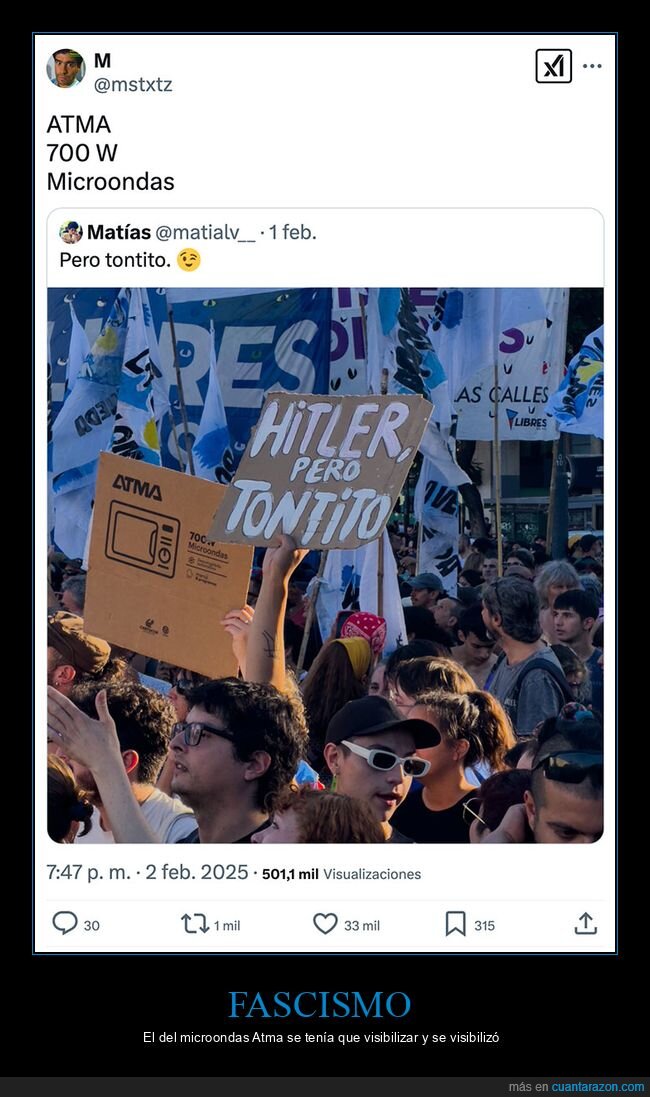Click the share upload icon
The width and height of the screenshot is (650, 1097).
click(586, 923)
